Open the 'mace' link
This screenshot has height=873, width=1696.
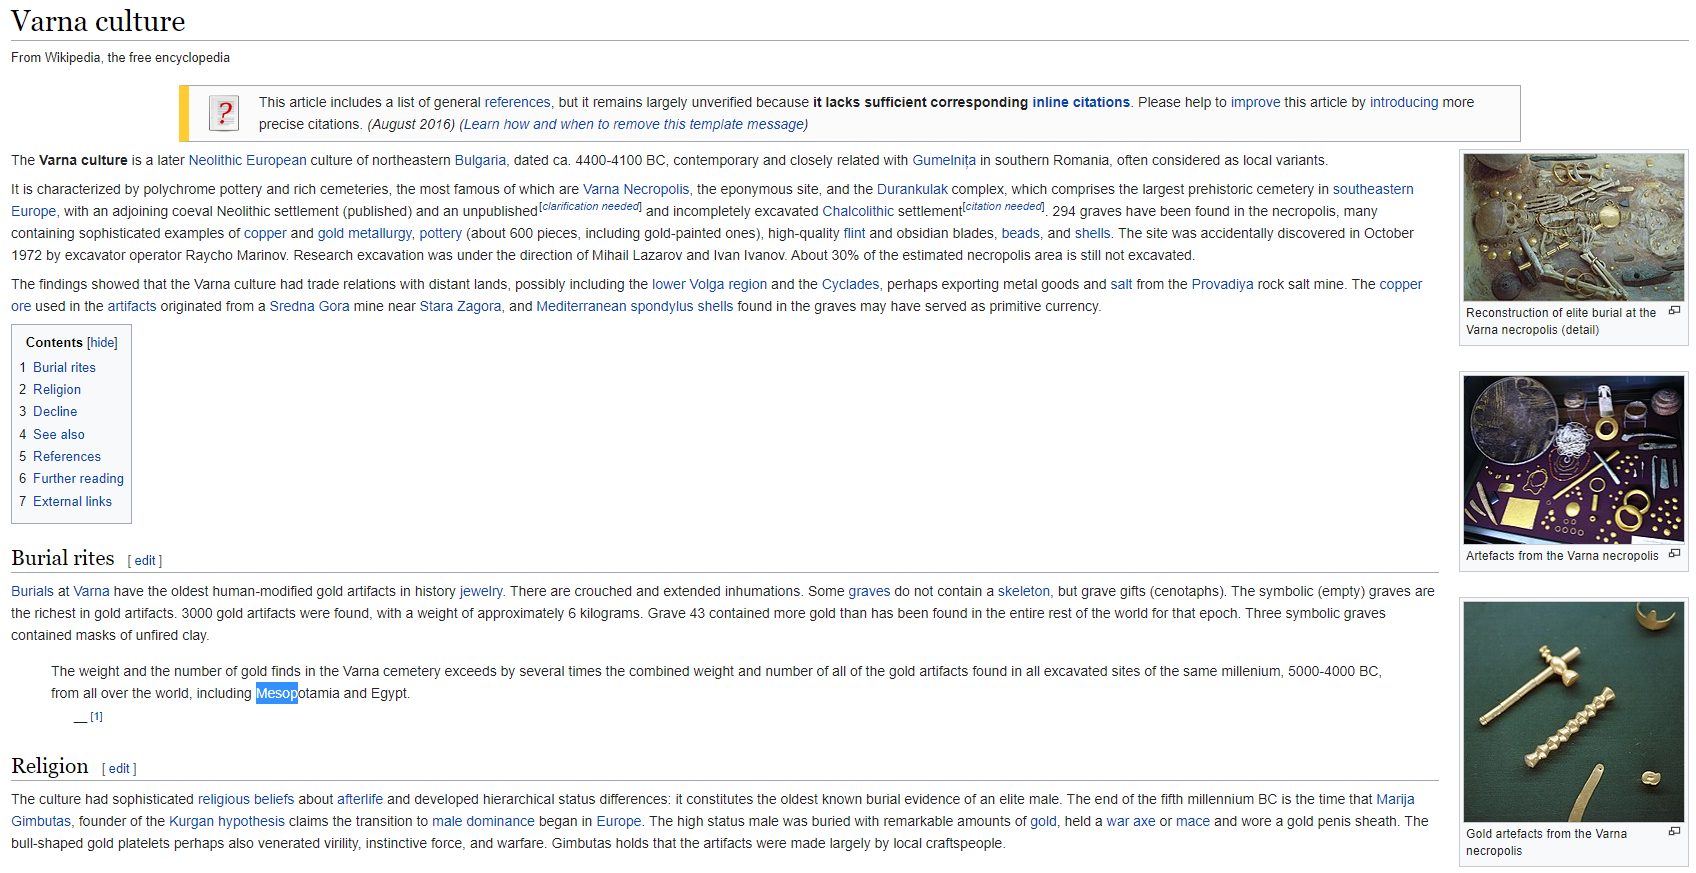point(1193,821)
